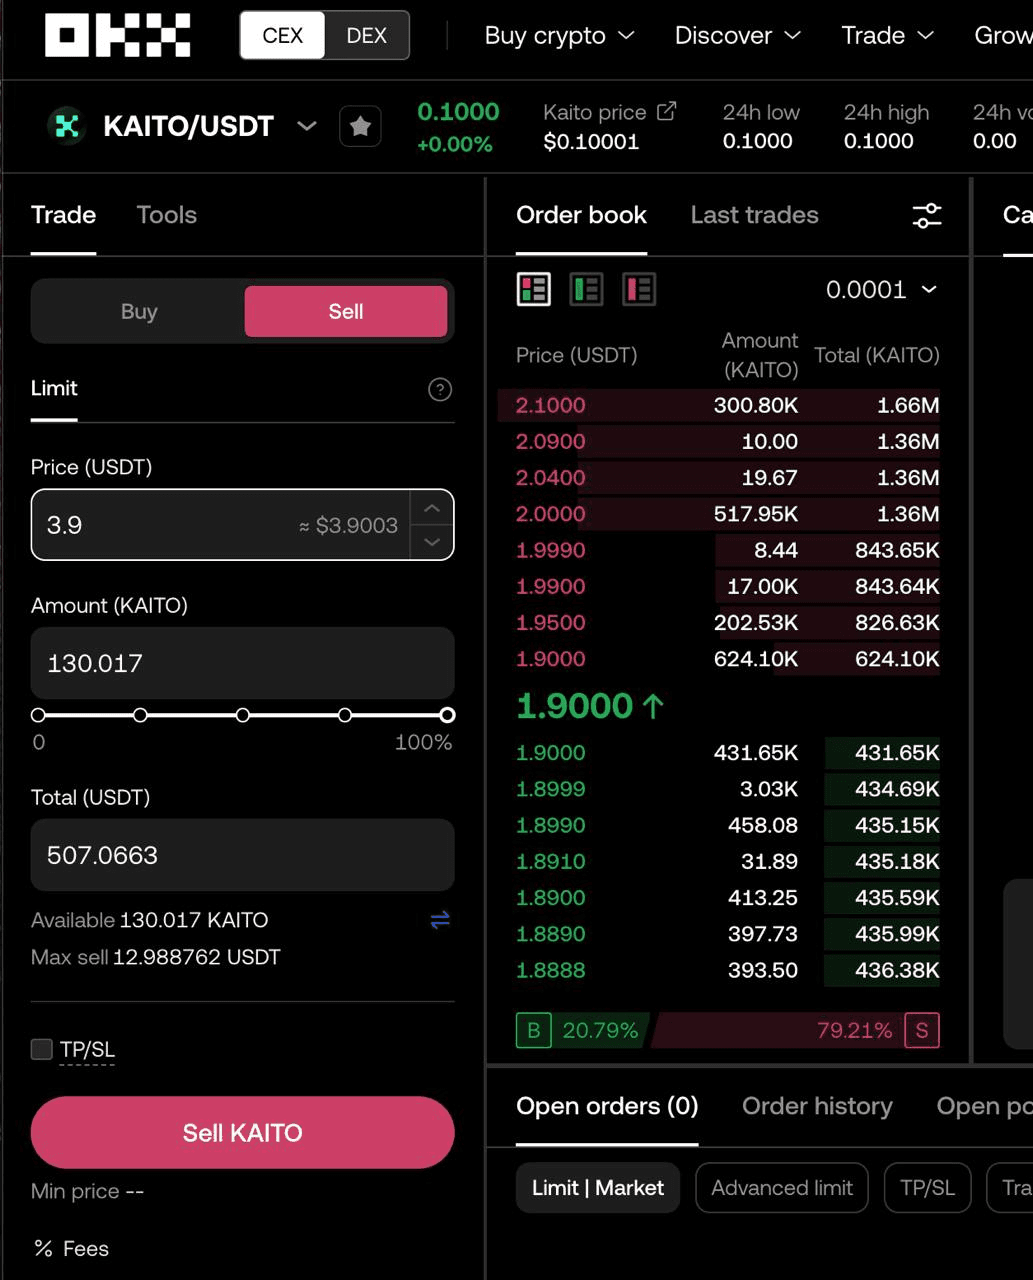Click the S sell ratio badge
Viewport: 1033px width, 1280px height.
click(x=922, y=1030)
